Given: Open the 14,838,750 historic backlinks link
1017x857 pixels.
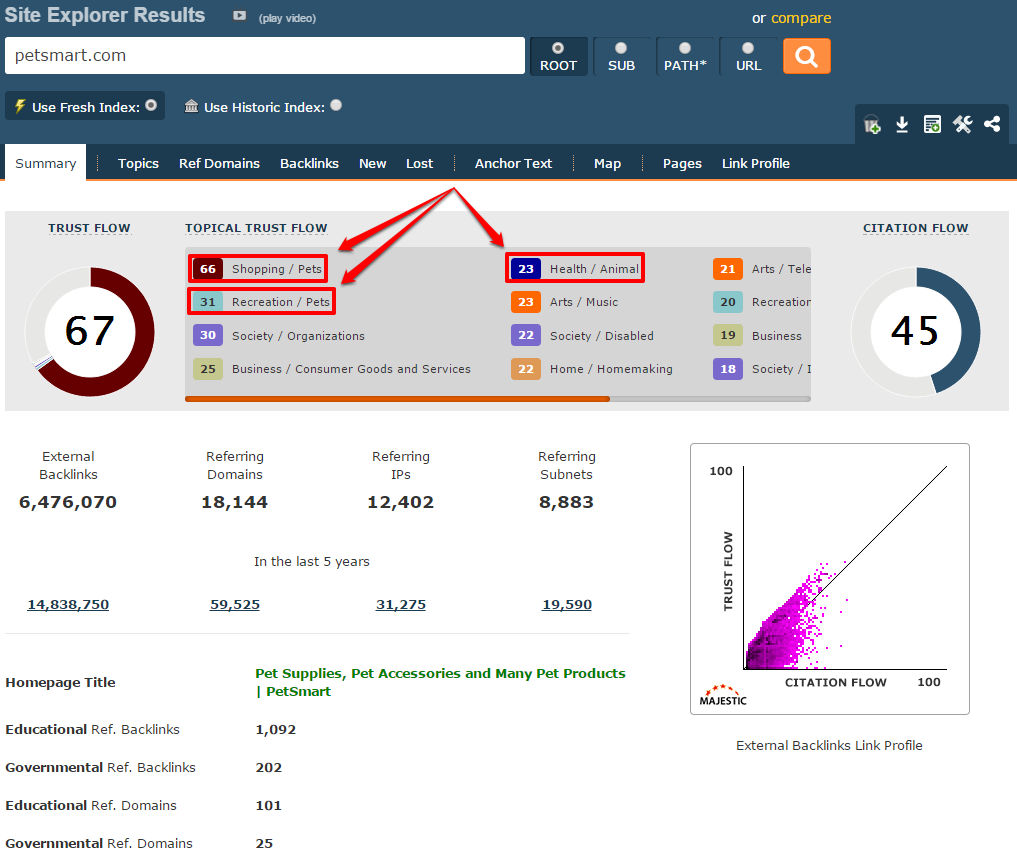Looking at the screenshot, I should point(68,605).
